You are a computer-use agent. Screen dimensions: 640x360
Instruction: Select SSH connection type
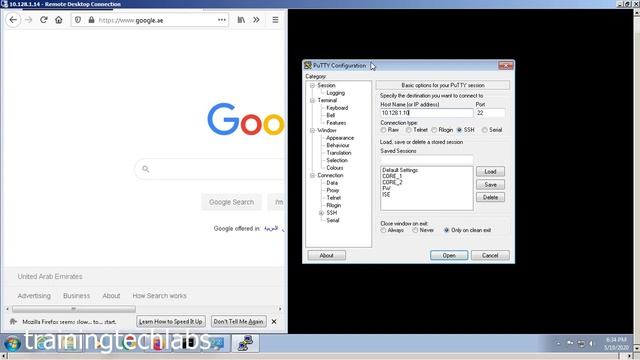[460, 130]
